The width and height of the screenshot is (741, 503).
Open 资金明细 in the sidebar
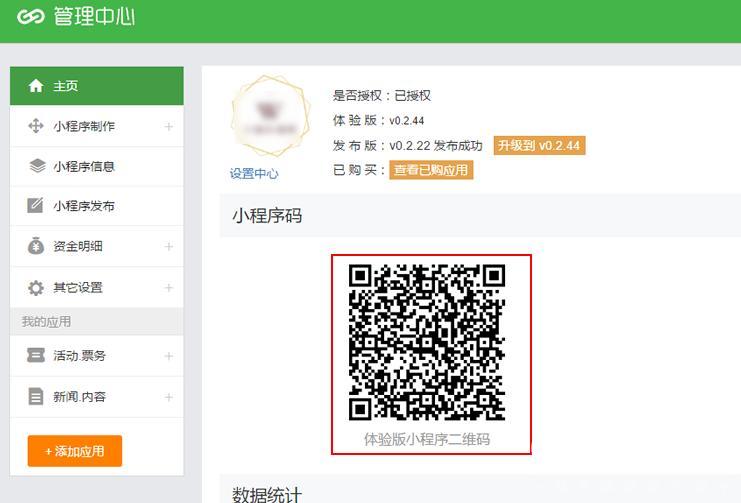click(x=97, y=246)
